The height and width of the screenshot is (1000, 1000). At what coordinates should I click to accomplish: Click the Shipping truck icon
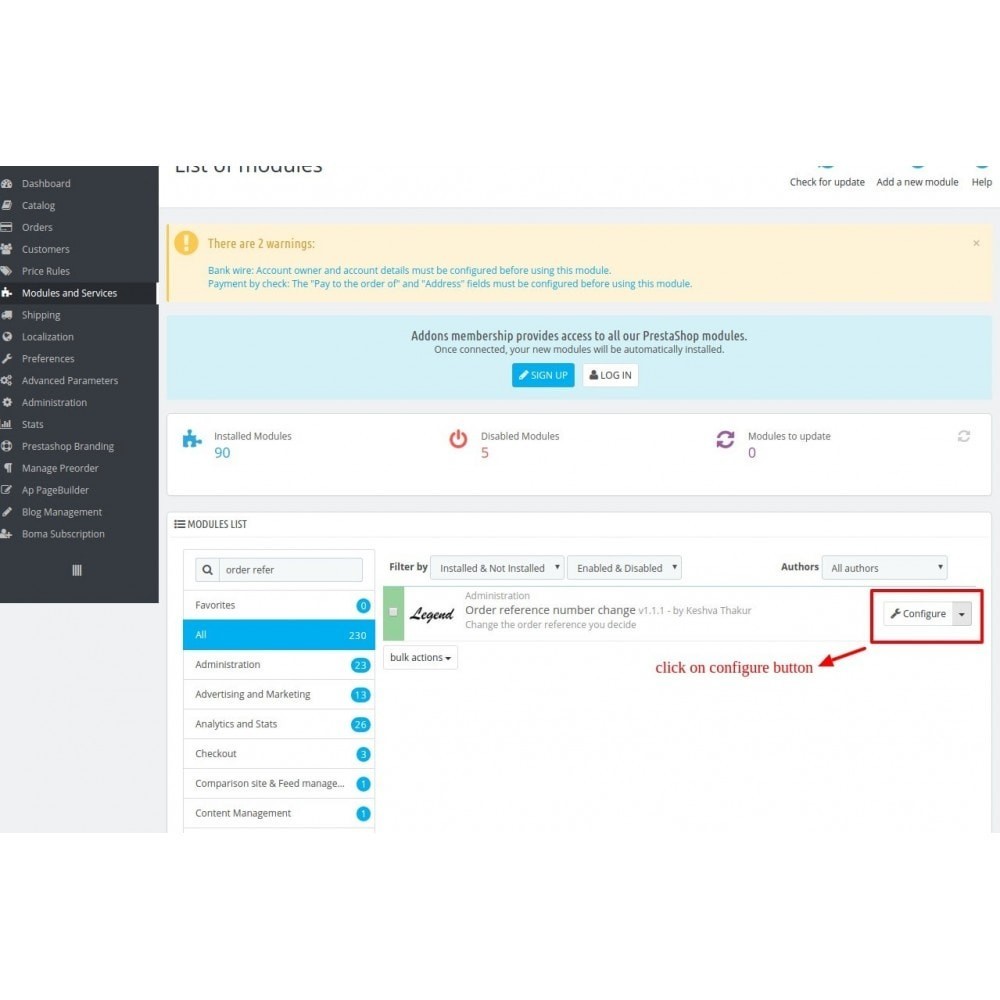click(7, 315)
